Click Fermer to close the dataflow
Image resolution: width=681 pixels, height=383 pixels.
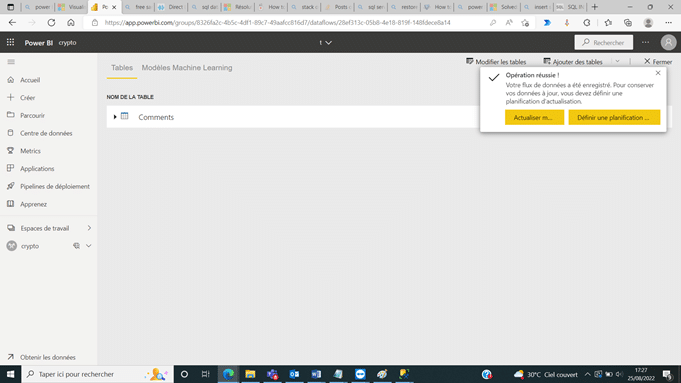tap(658, 62)
